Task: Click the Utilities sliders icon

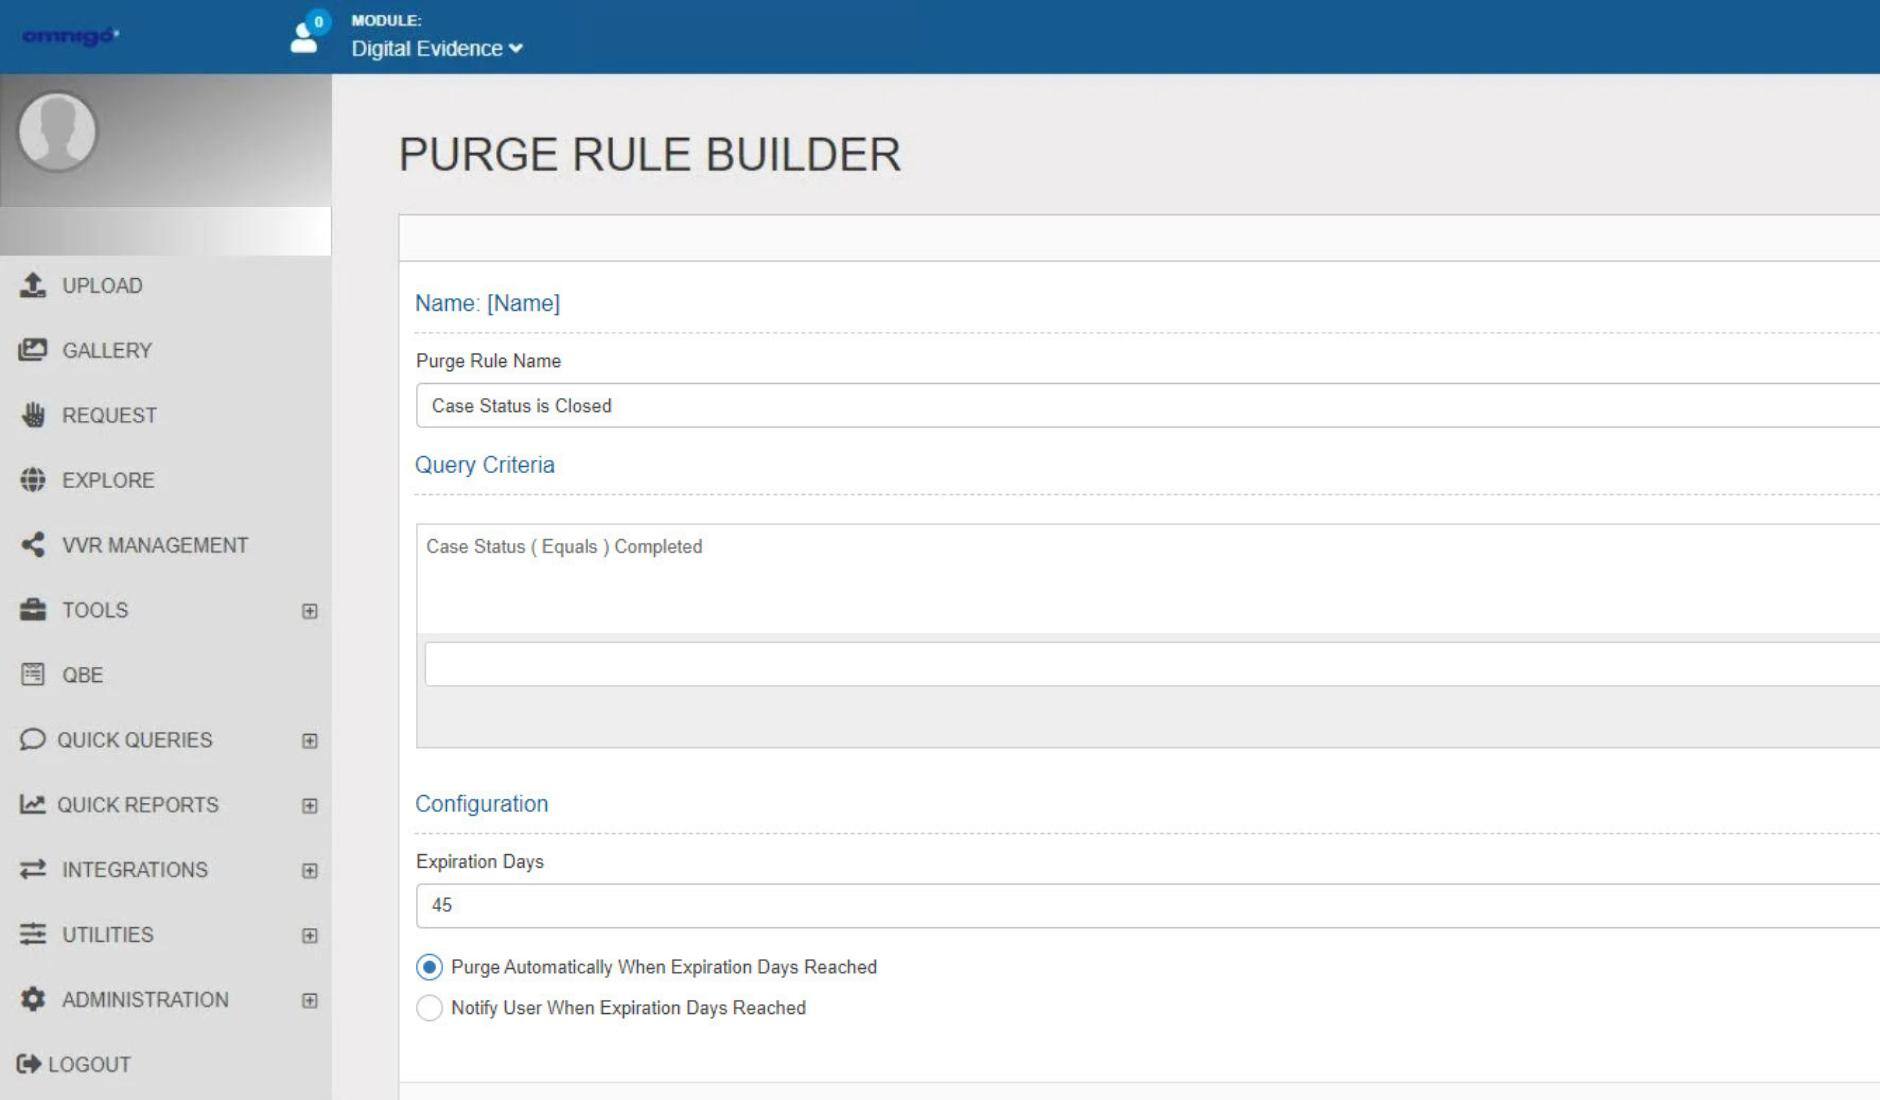Action: [x=33, y=935]
